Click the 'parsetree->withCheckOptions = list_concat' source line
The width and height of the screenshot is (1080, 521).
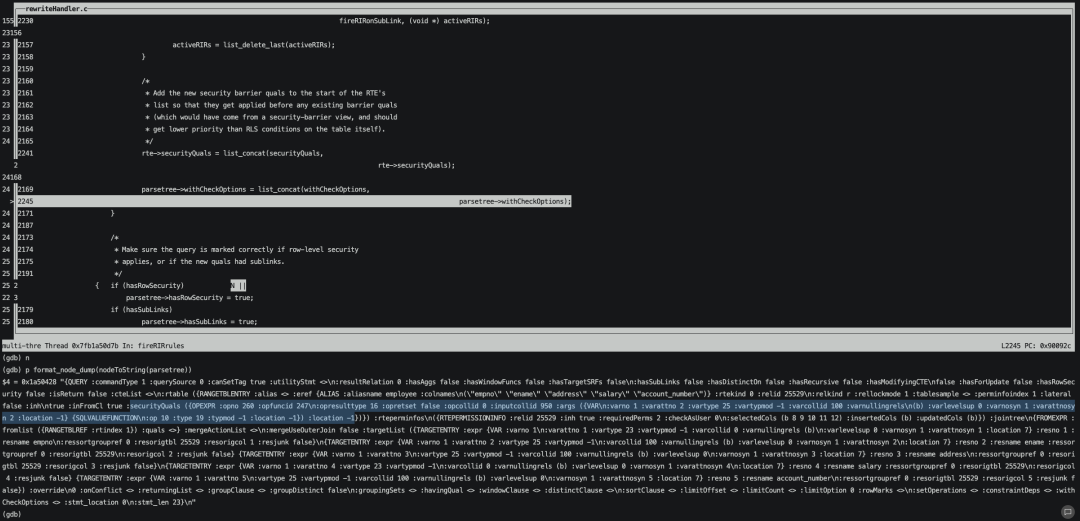[256, 189]
